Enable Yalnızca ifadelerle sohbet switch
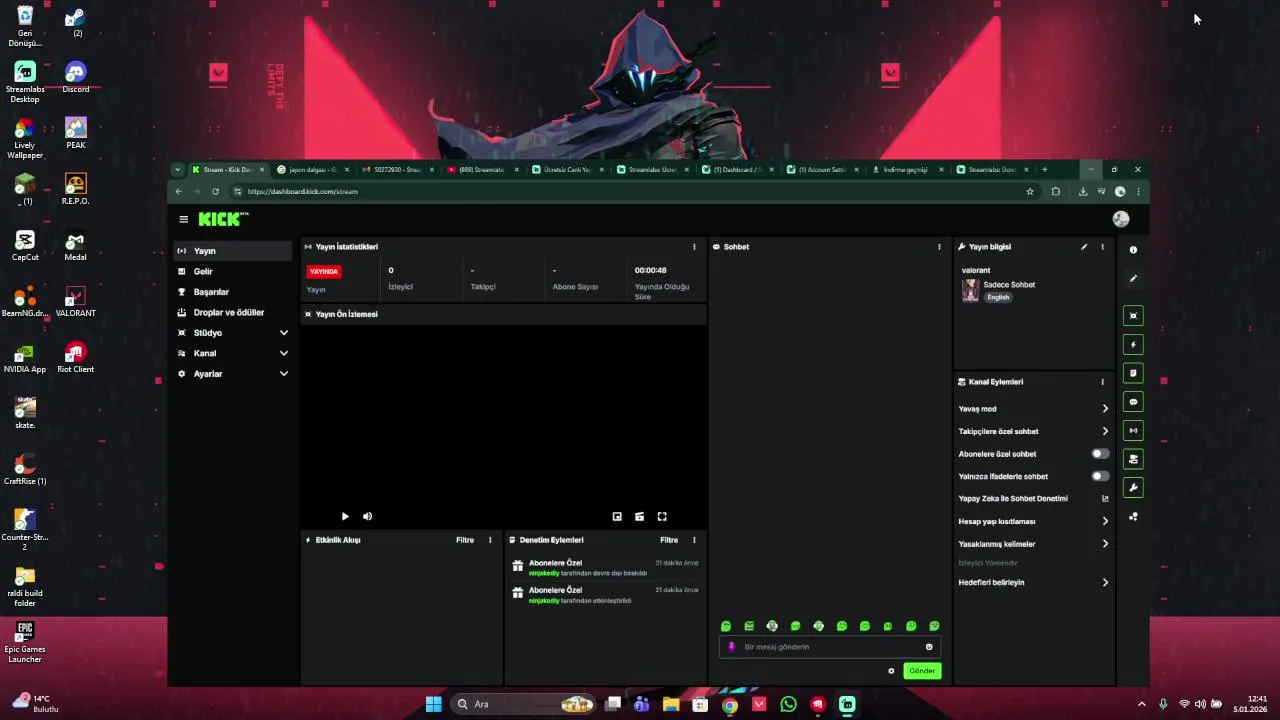Screen dimensions: 1280x720 [1100, 476]
